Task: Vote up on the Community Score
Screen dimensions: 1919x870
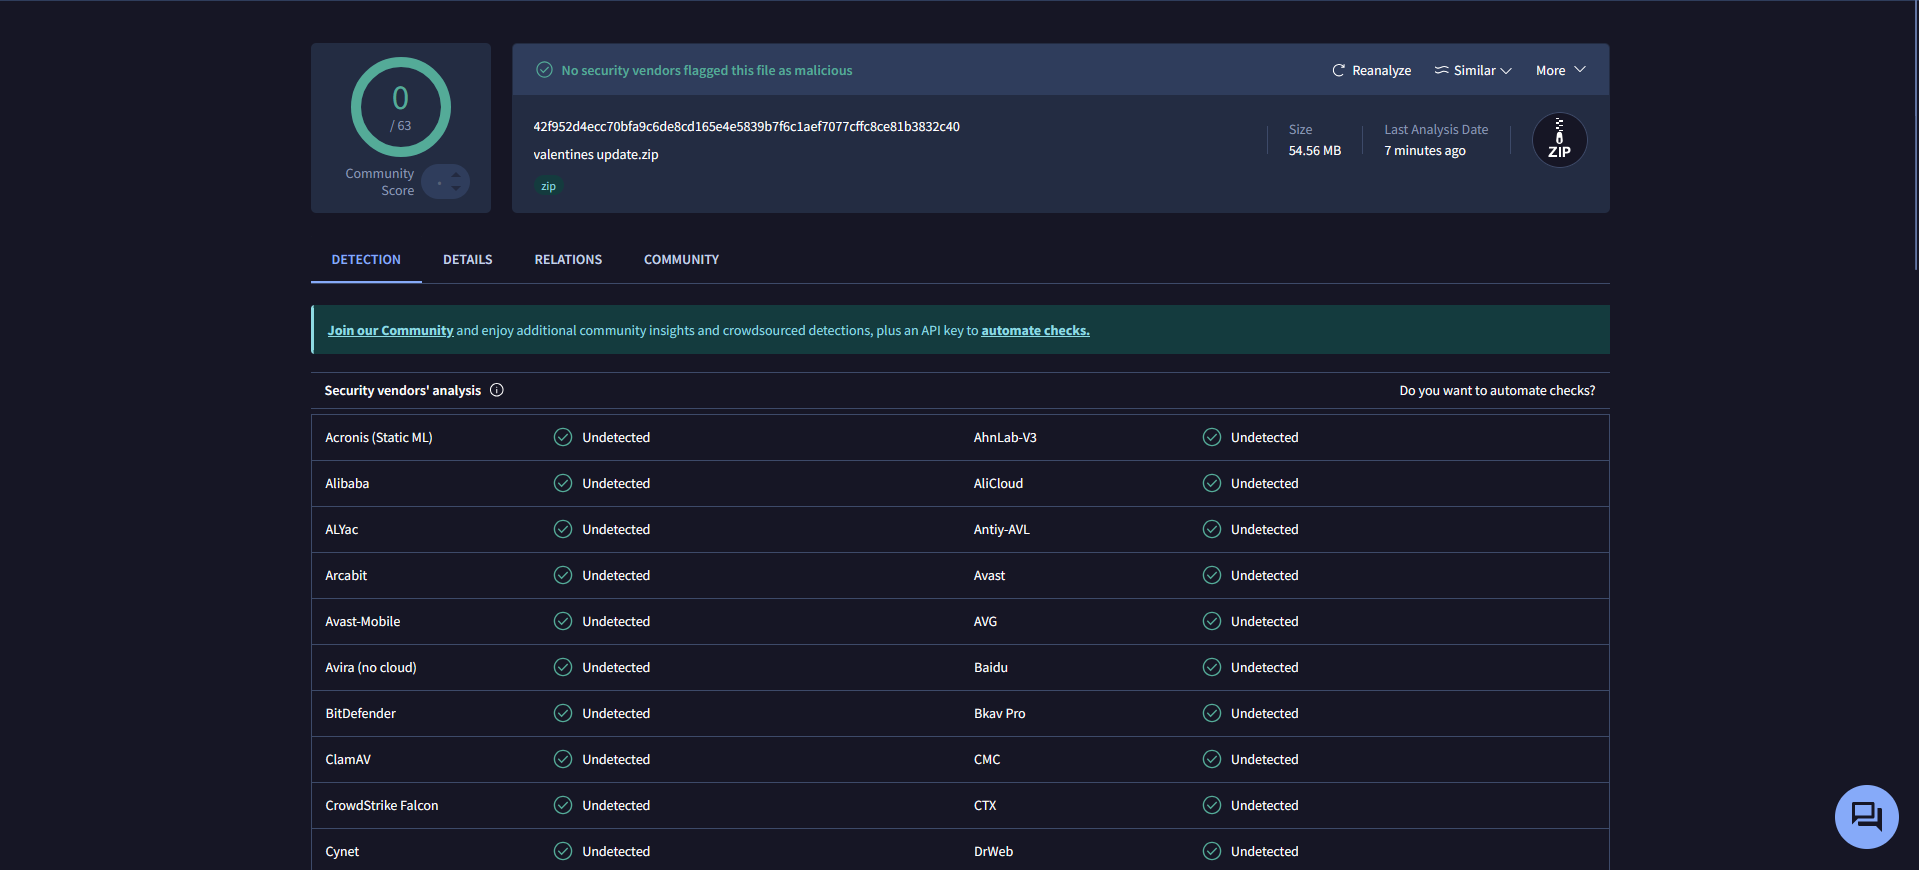Action: coord(456,175)
